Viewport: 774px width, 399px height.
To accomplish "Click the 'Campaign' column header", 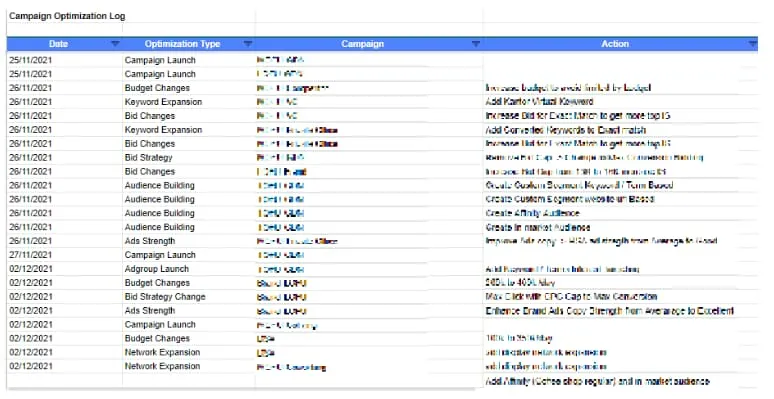I will [362, 44].
